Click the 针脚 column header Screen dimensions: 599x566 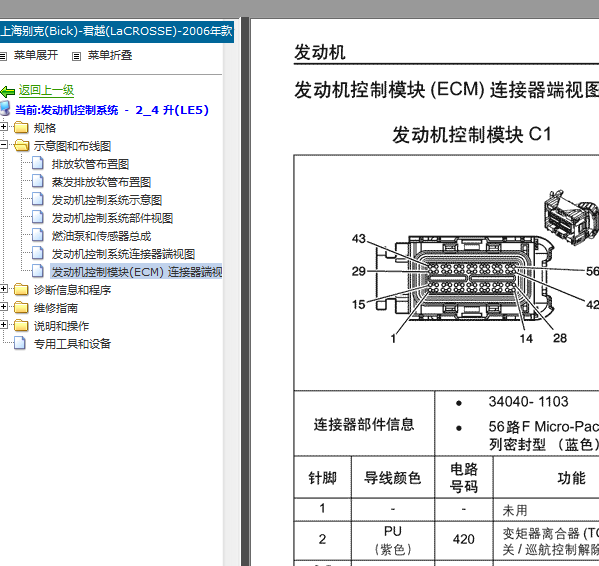[x=322, y=478]
